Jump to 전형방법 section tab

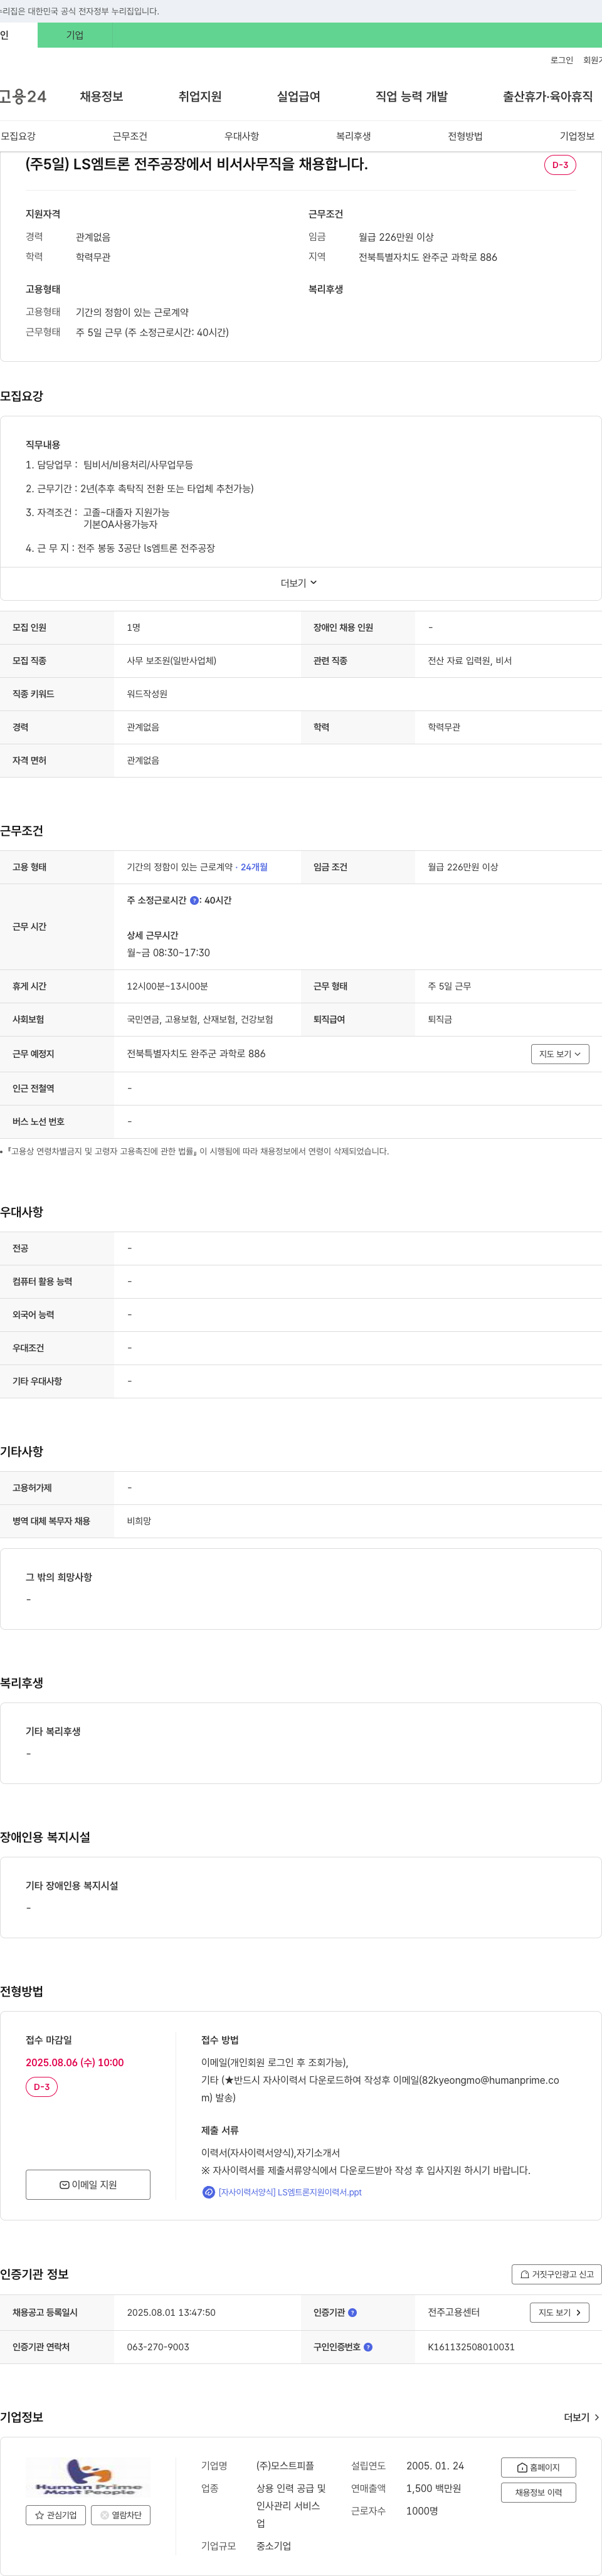(x=465, y=136)
